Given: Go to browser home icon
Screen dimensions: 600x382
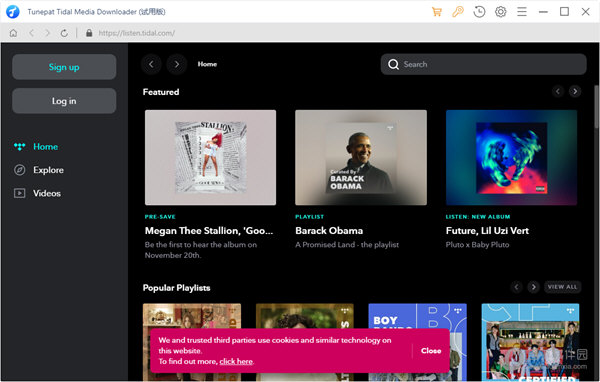Looking at the screenshot, I should click(13, 33).
